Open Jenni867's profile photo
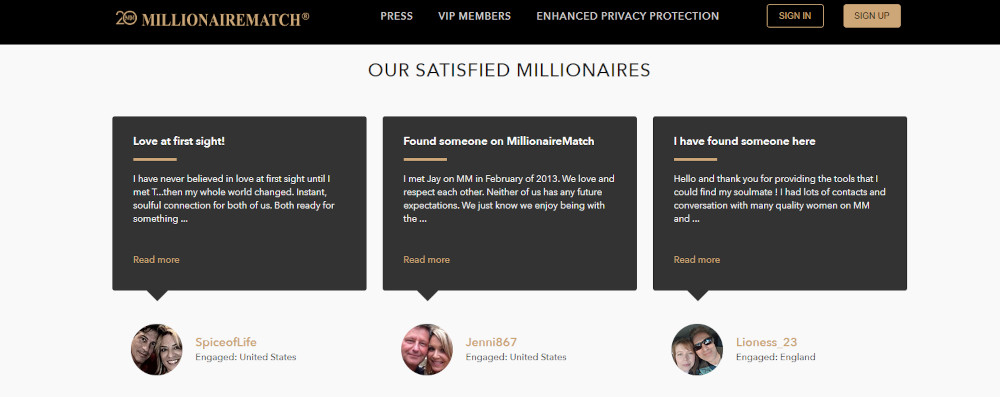The height and width of the screenshot is (397, 1000). [x=427, y=349]
